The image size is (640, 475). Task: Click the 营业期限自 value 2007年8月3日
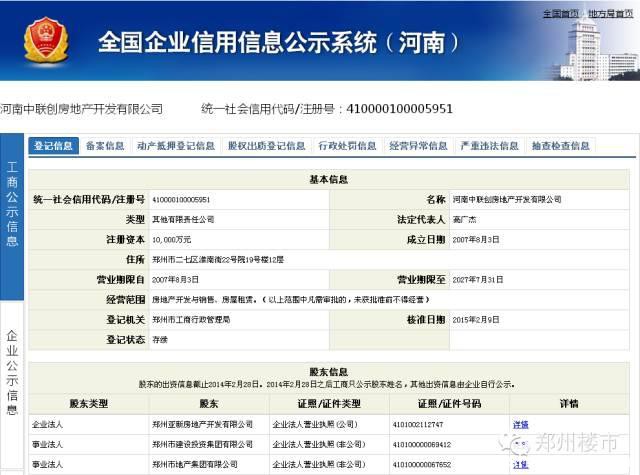point(175,280)
